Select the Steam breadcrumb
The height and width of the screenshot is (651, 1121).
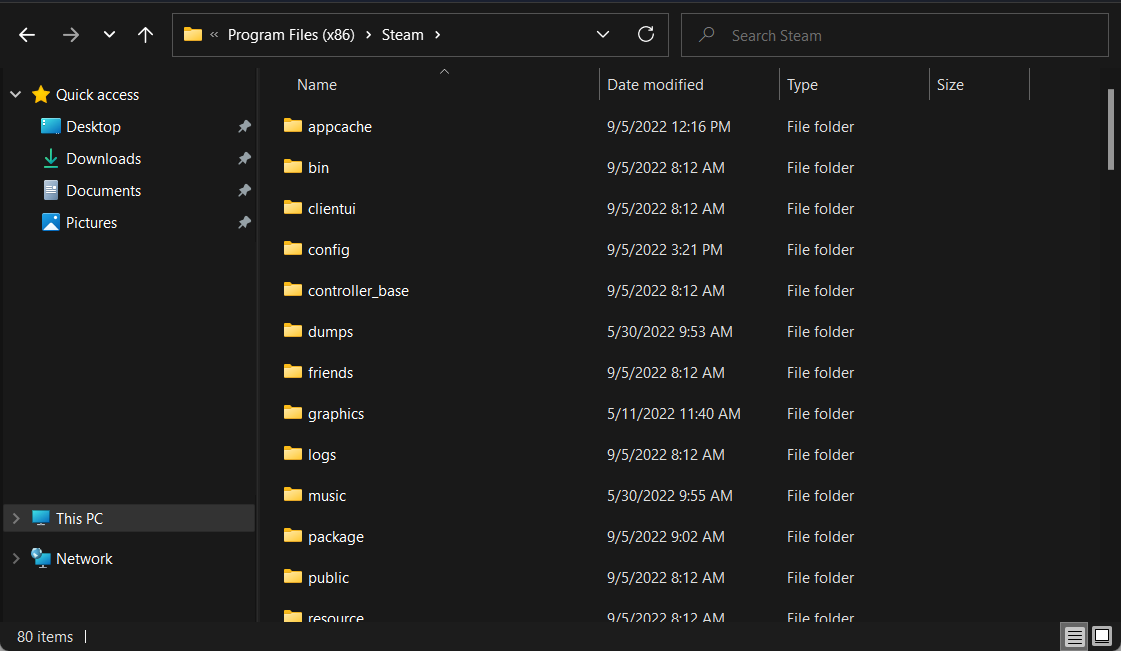pos(403,35)
